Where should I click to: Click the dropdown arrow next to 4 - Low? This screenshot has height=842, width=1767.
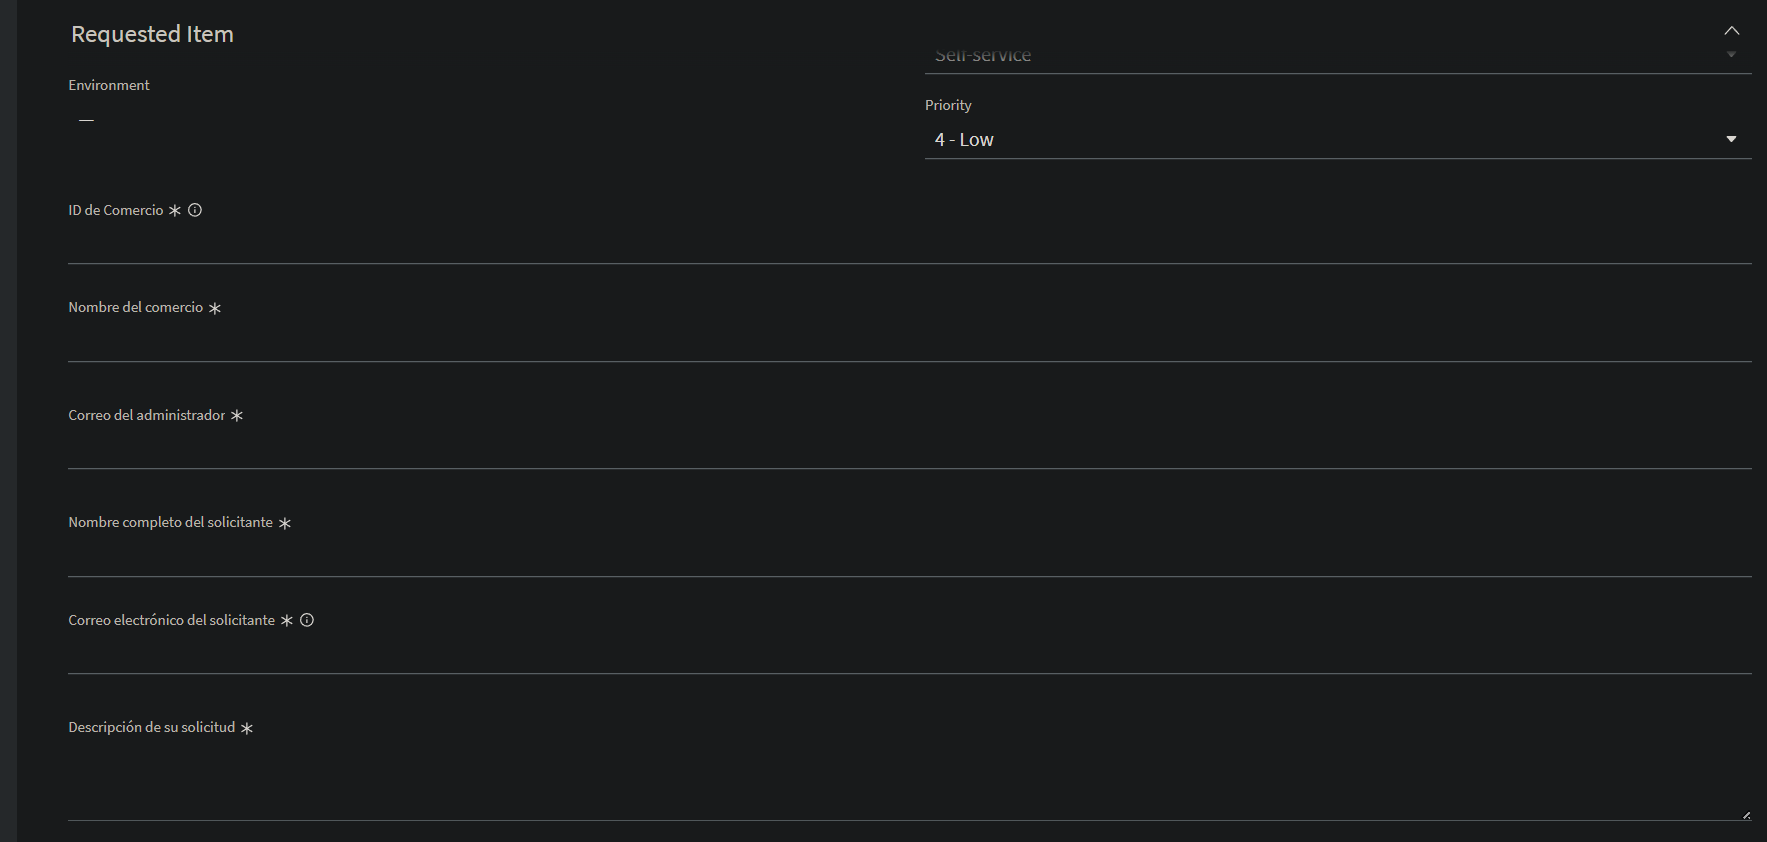pos(1732,139)
